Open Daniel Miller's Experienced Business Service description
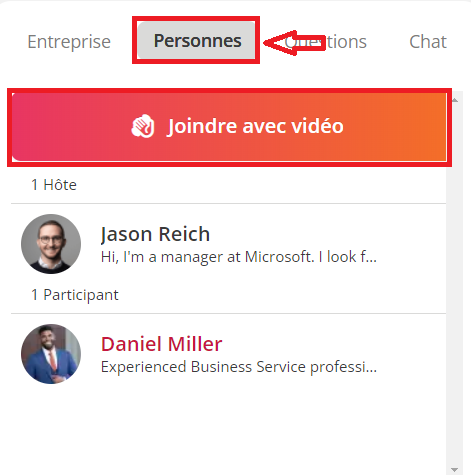The width and height of the screenshot is (471, 475). pos(239,367)
